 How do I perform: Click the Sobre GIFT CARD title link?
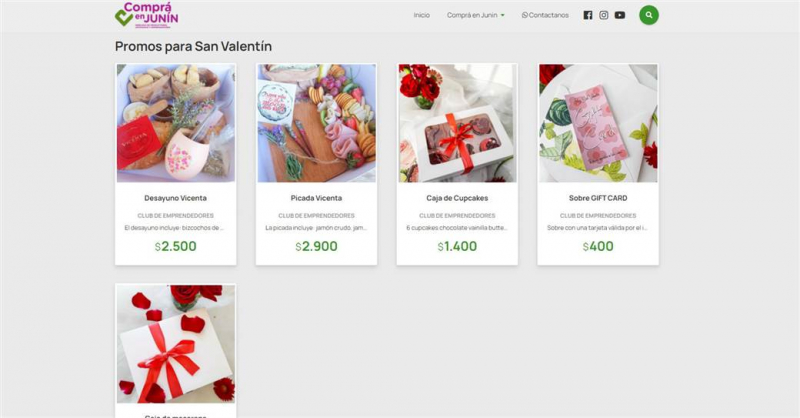pyautogui.click(x=598, y=198)
